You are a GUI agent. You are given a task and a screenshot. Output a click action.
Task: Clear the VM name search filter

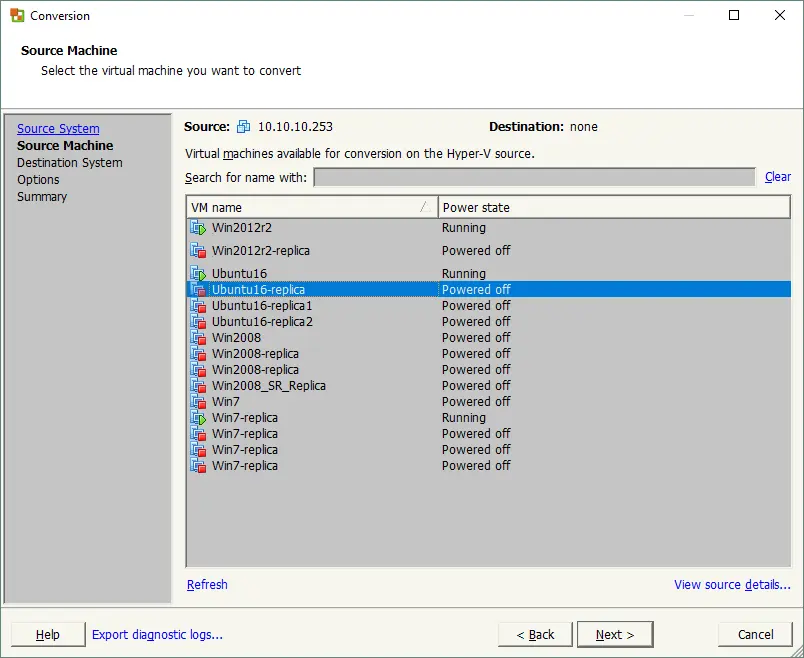778,176
